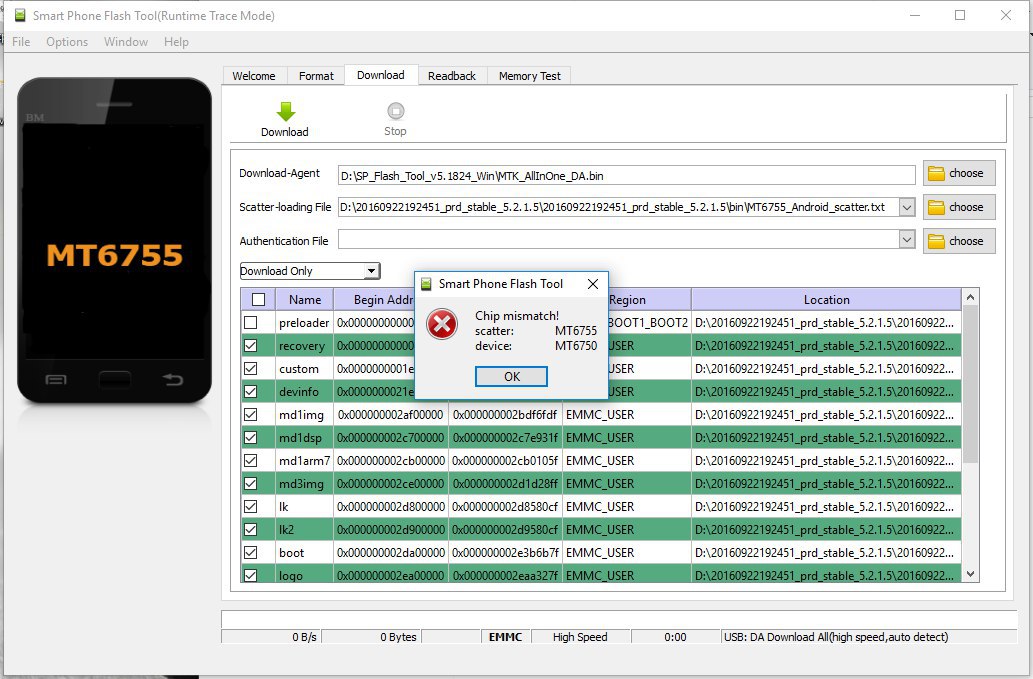The image size is (1033, 679).
Task: Open the Options menu
Action: (x=67, y=41)
